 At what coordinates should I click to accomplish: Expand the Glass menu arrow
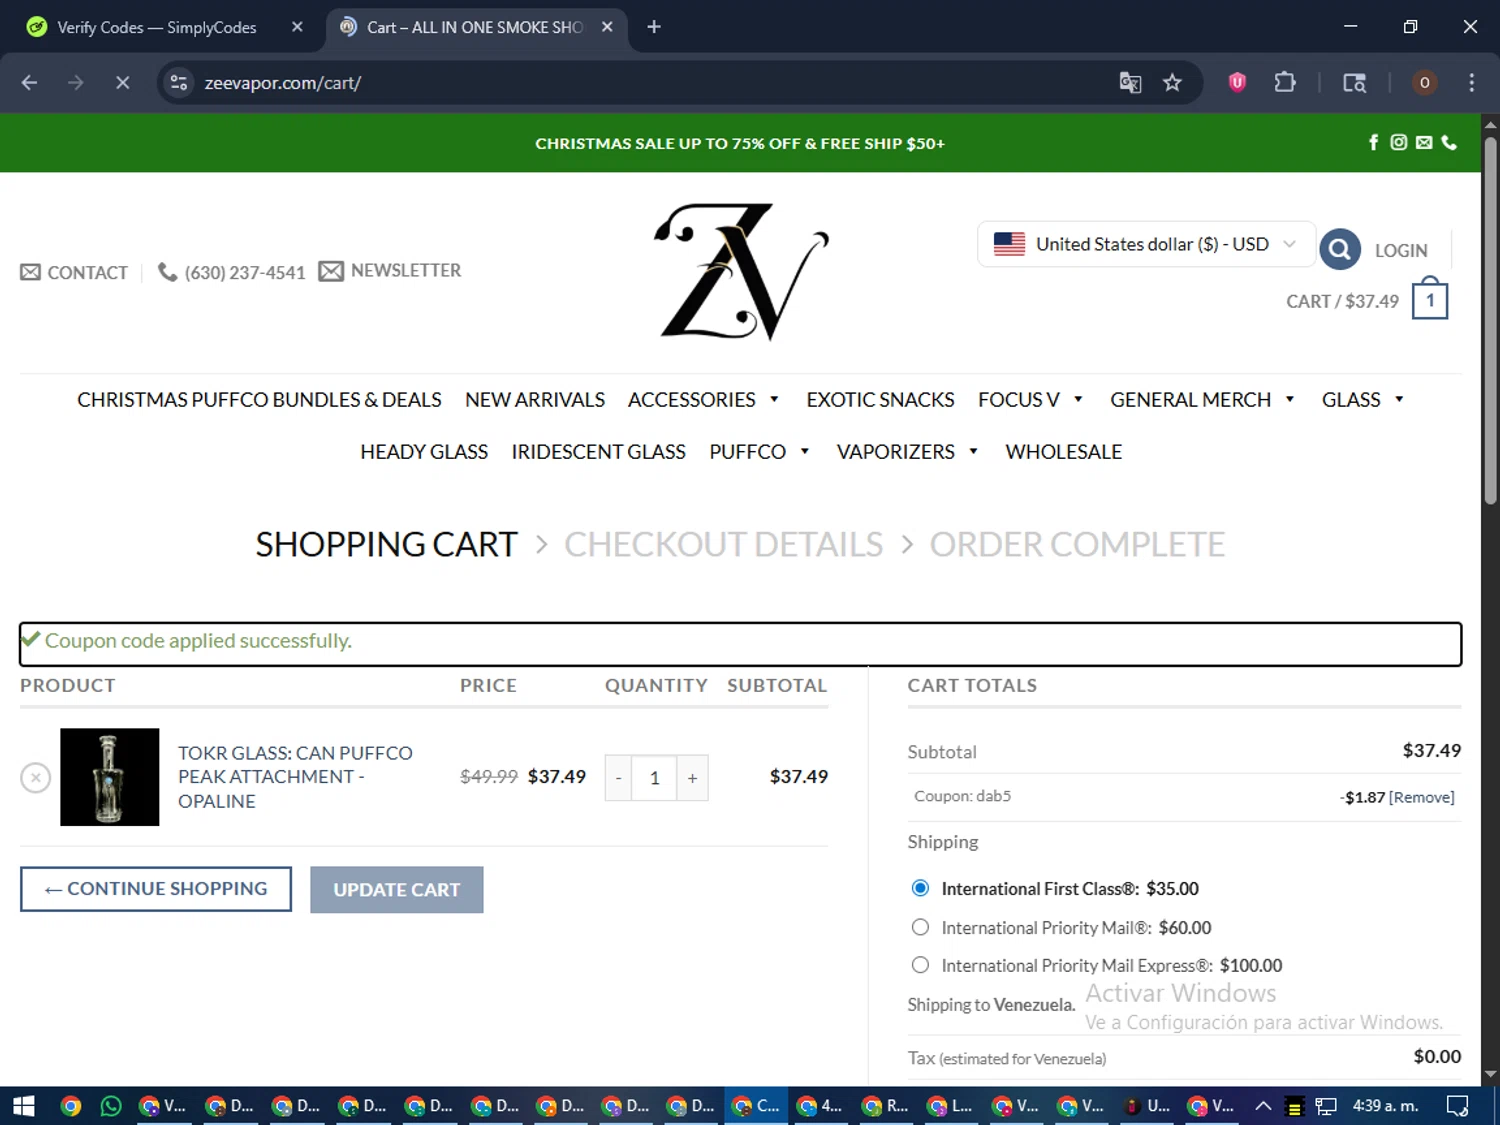click(1399, 399)
